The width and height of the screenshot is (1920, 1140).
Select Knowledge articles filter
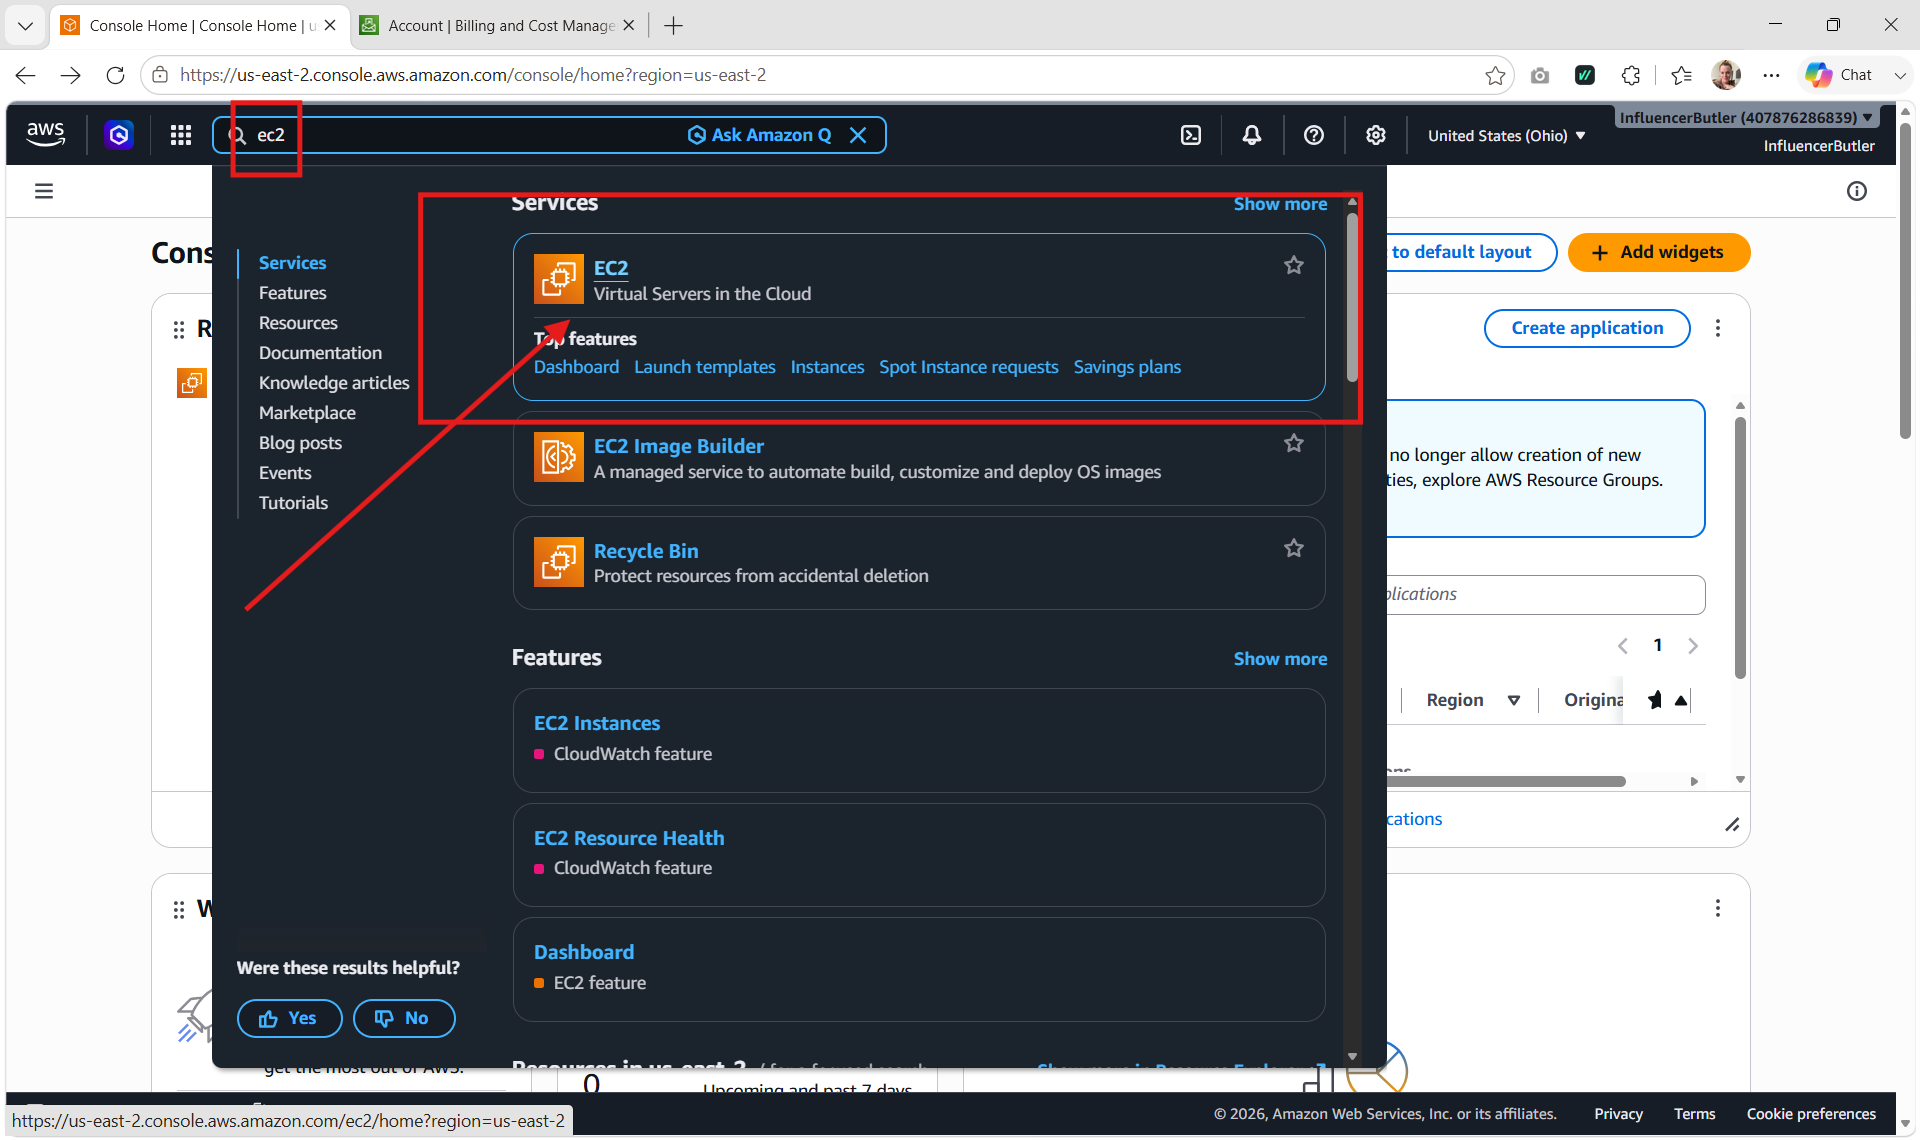334,383
